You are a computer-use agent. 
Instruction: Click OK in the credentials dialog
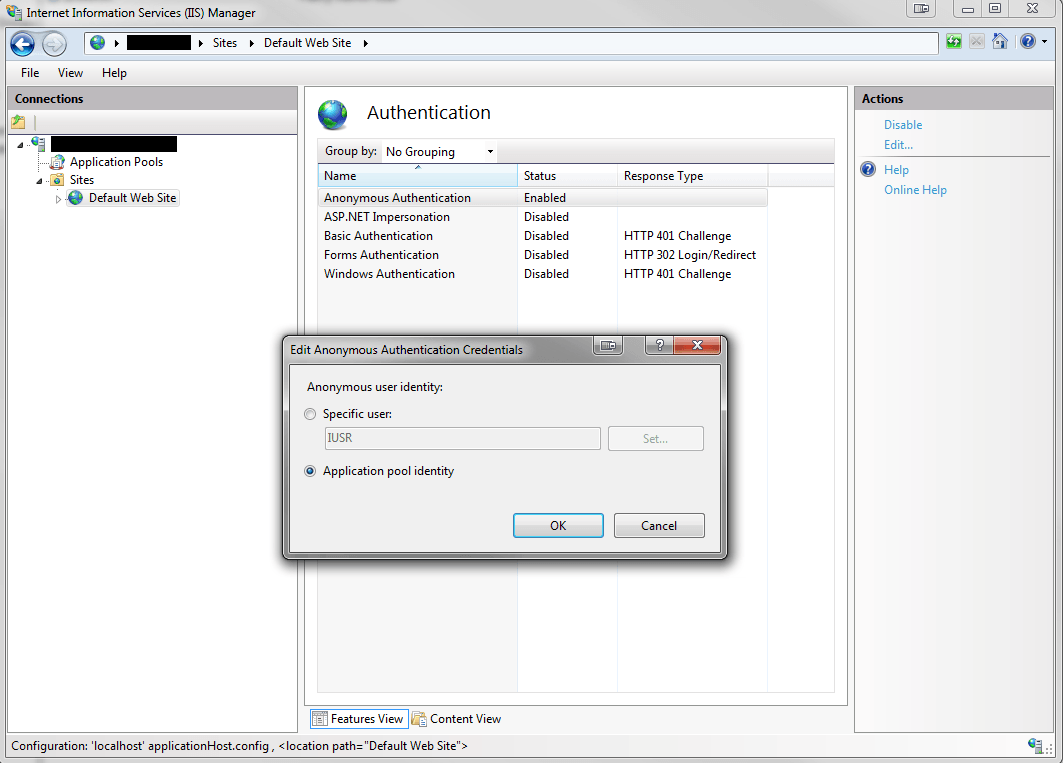[558, 526]
